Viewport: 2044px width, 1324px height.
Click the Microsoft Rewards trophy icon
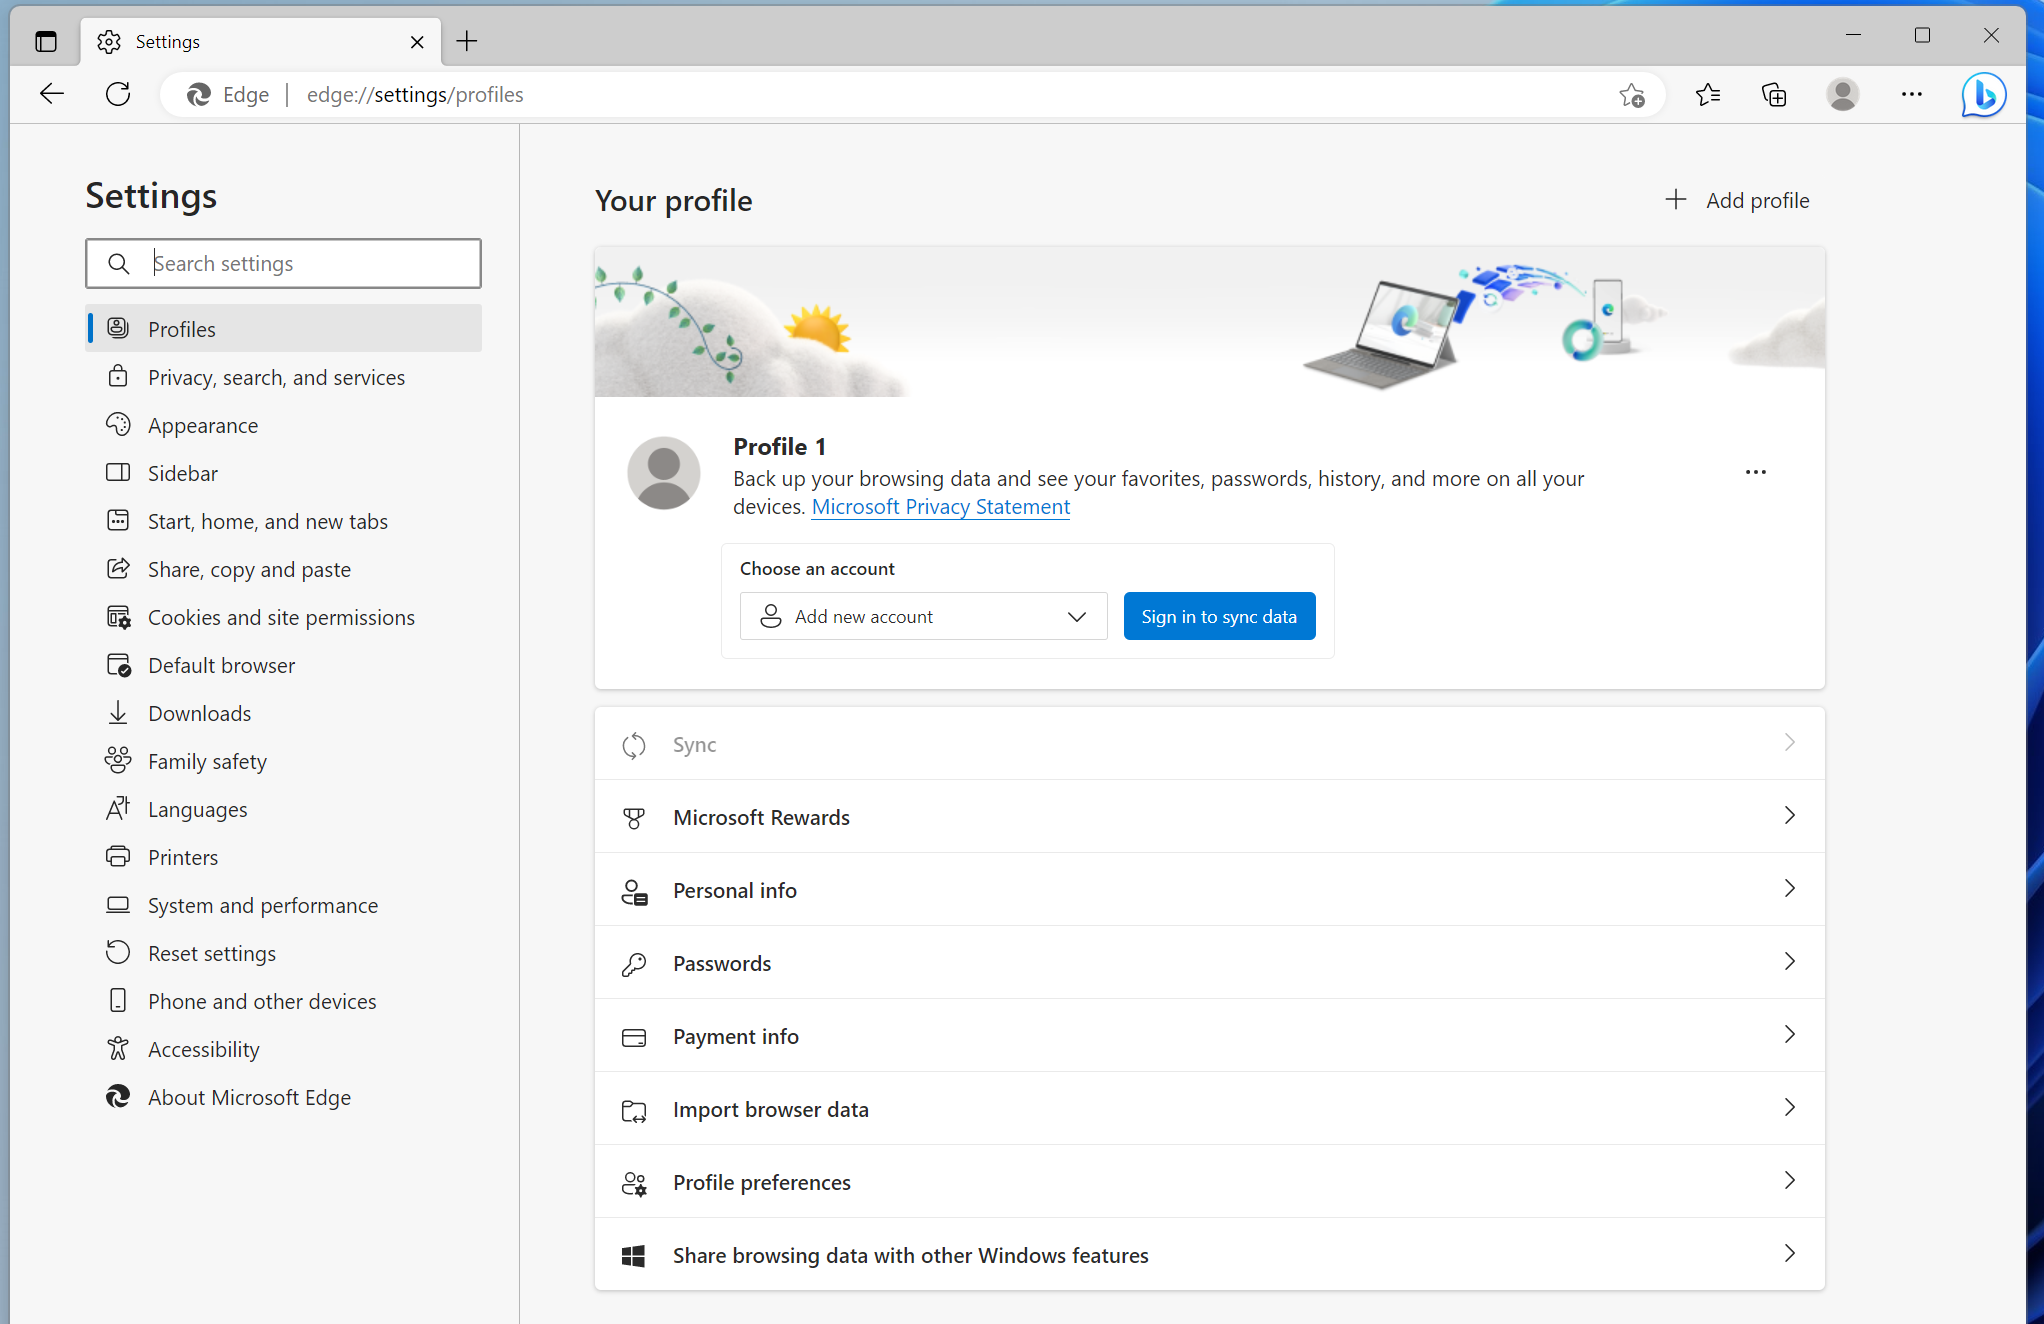[634, 818]
